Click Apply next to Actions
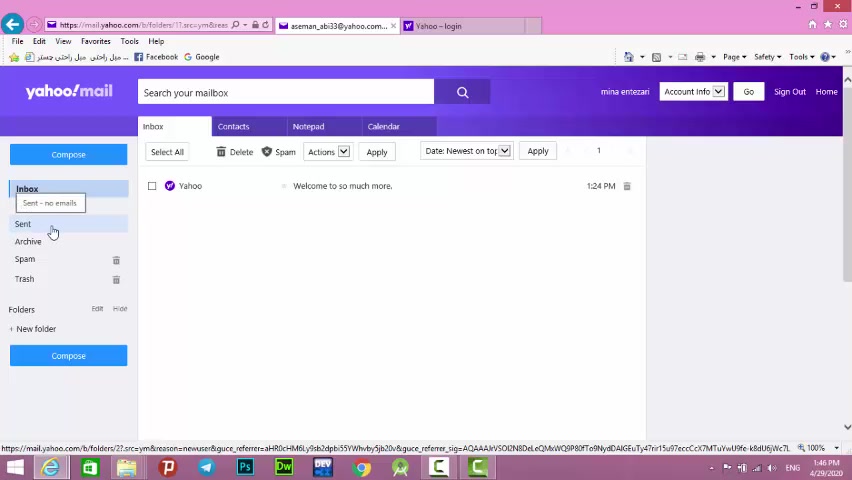The width and height of the screenshot is (852, 480). click(377, 152)
